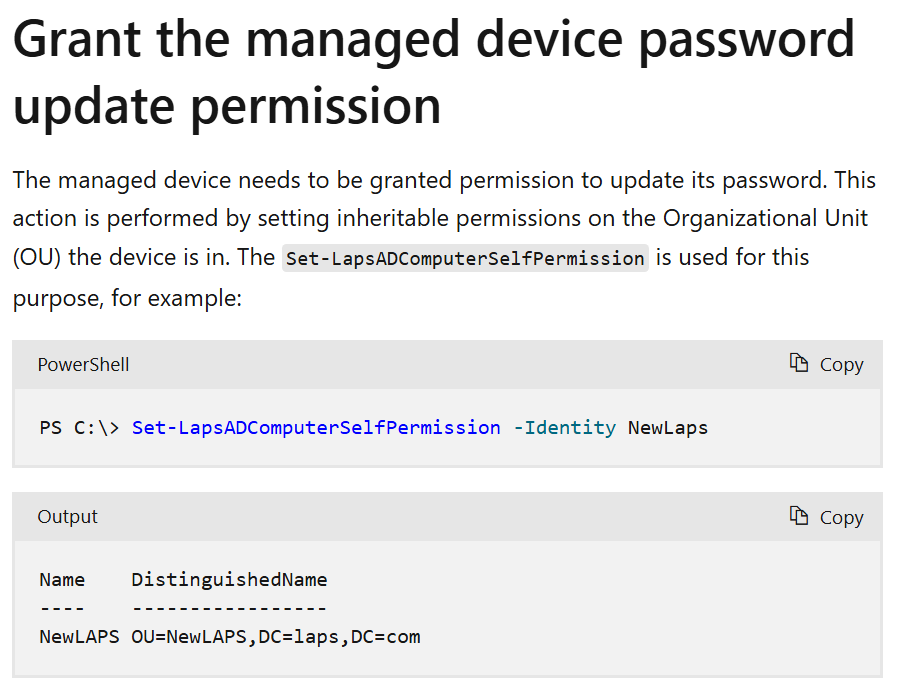Image resolution: width=910 pixels, height=682 pixels.
Task: Select the PowerShell label on the code block
Action: click(83, 364)
